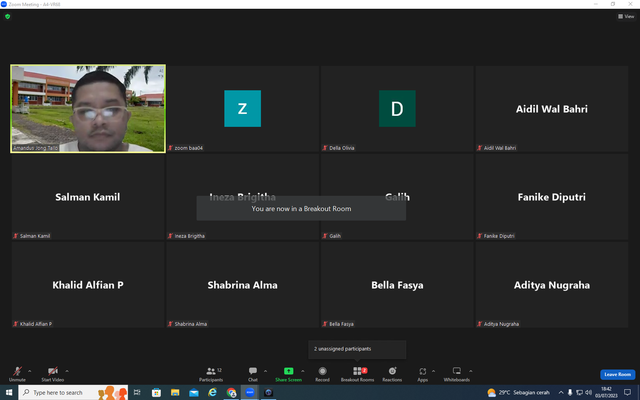Expand chat options arrow next to Chat

click(x=265, y=371)
